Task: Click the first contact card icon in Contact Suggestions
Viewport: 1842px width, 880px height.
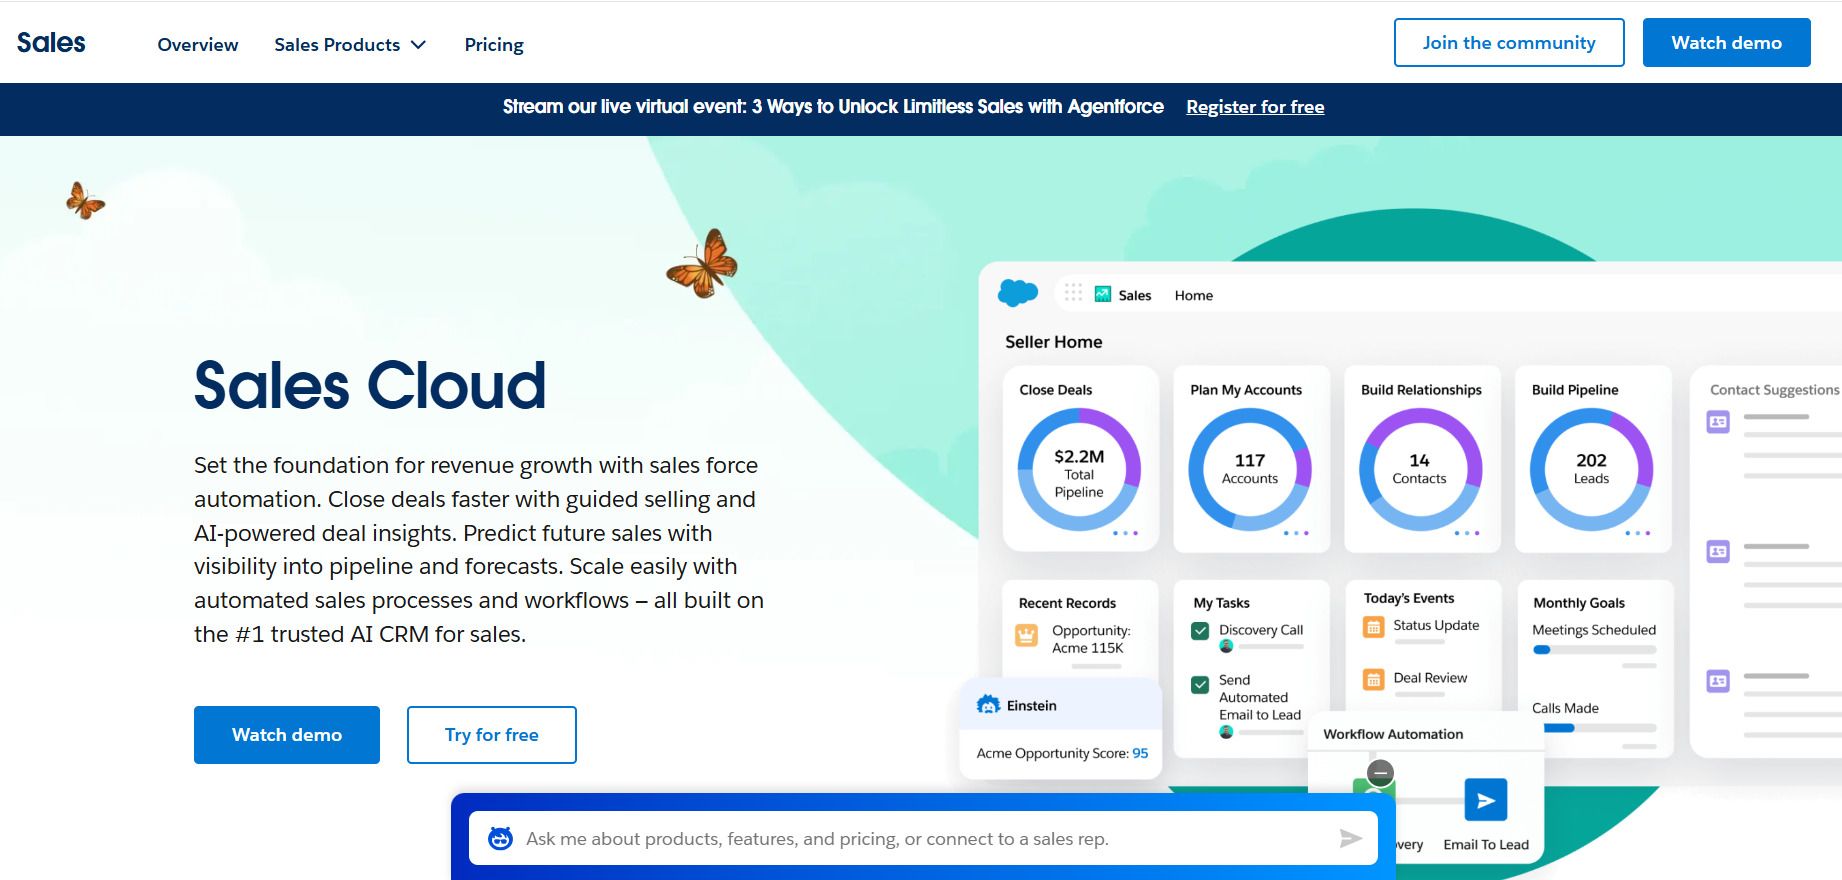Action: tap(1718, 422)
